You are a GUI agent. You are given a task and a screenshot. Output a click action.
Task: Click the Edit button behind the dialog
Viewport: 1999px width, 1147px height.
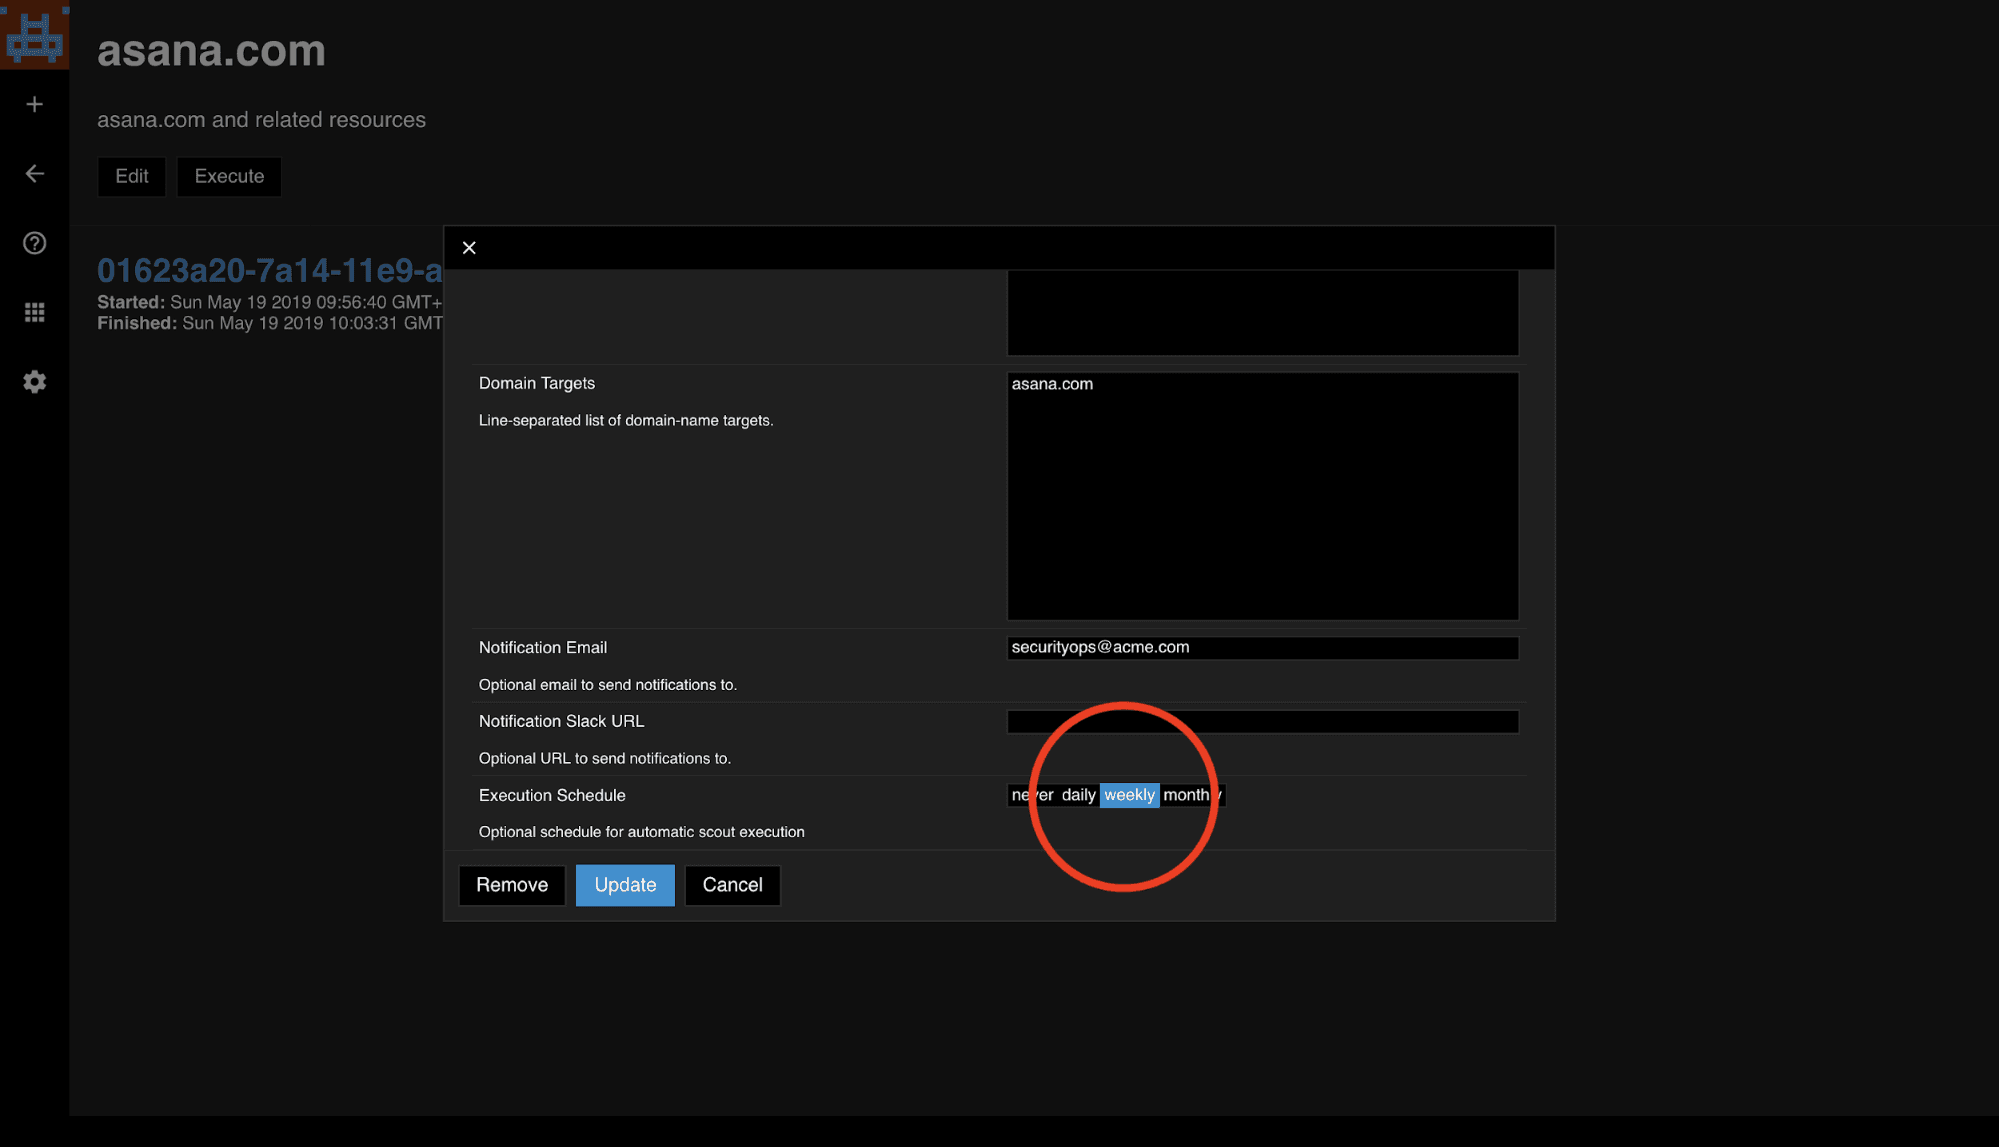(x=132, y=177)
